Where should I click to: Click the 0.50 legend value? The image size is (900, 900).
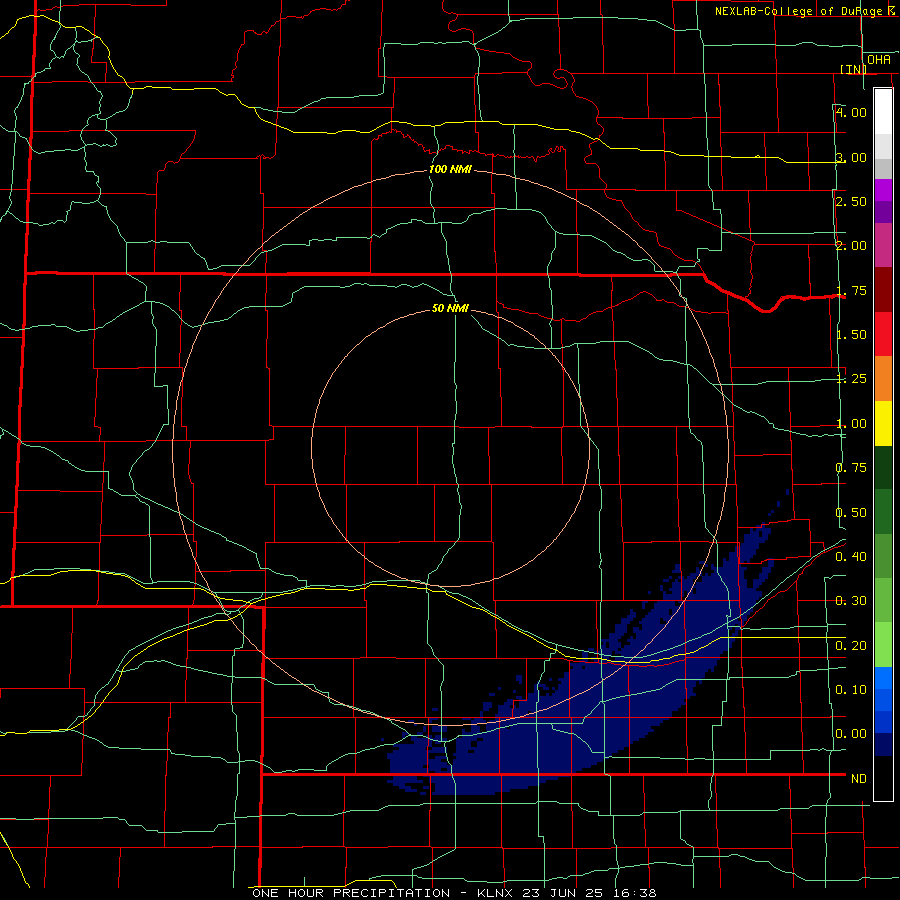pos(851,513)
